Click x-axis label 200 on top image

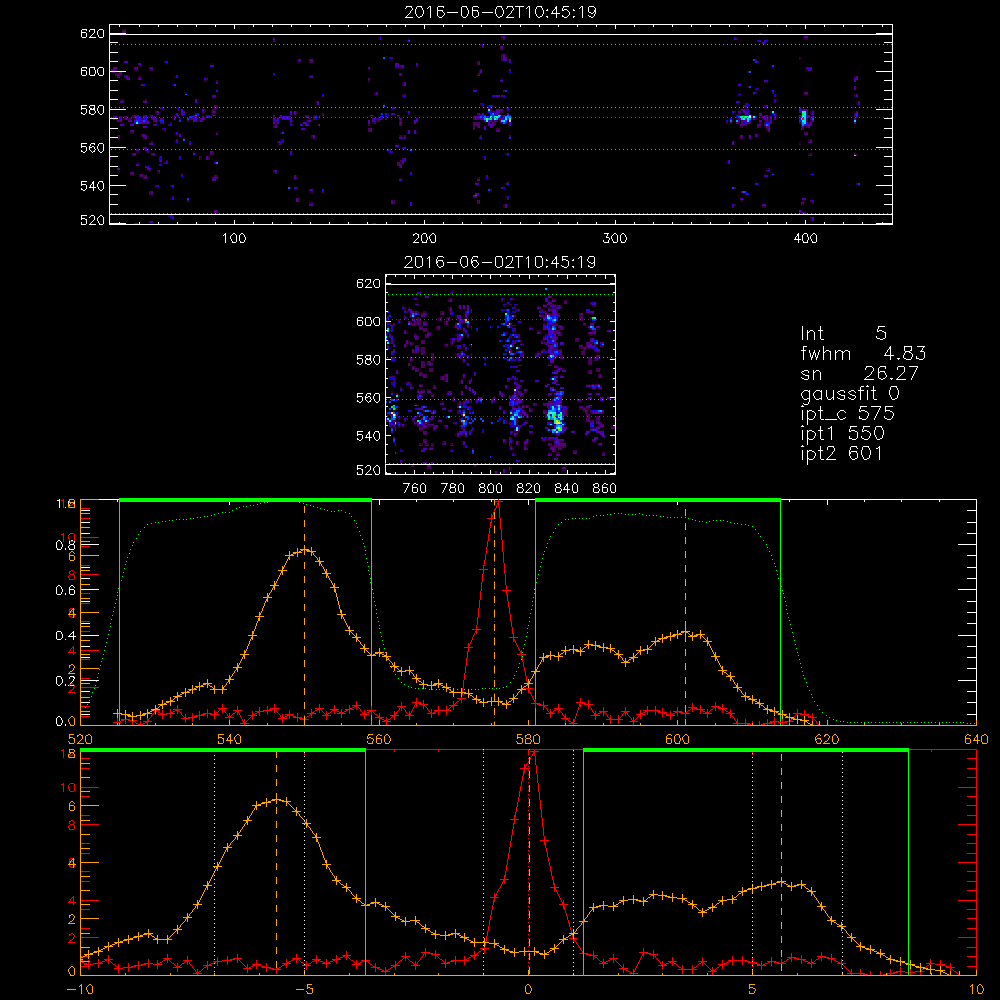pos(424,239)
